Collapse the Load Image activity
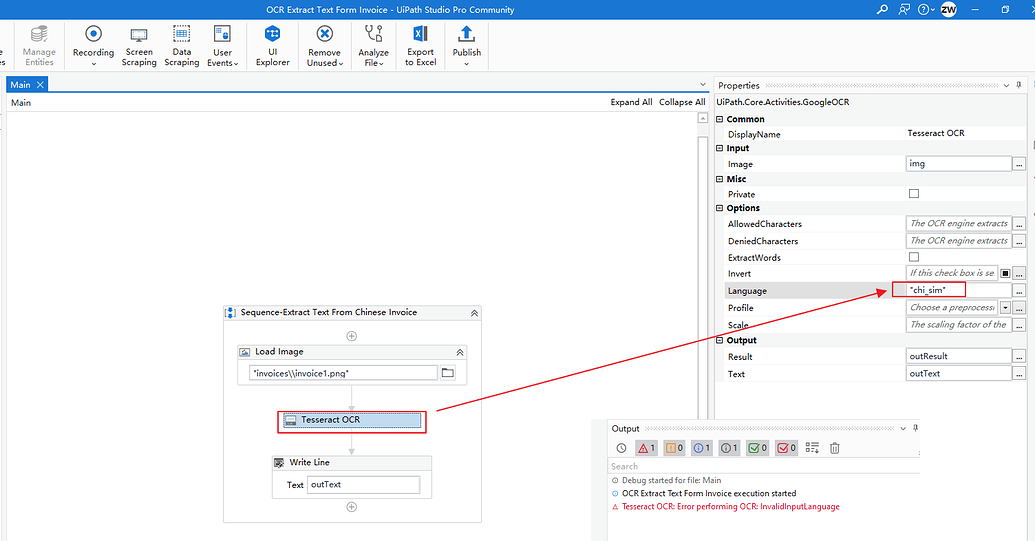Screen dimensions: 1035x541 coord(460,352)
